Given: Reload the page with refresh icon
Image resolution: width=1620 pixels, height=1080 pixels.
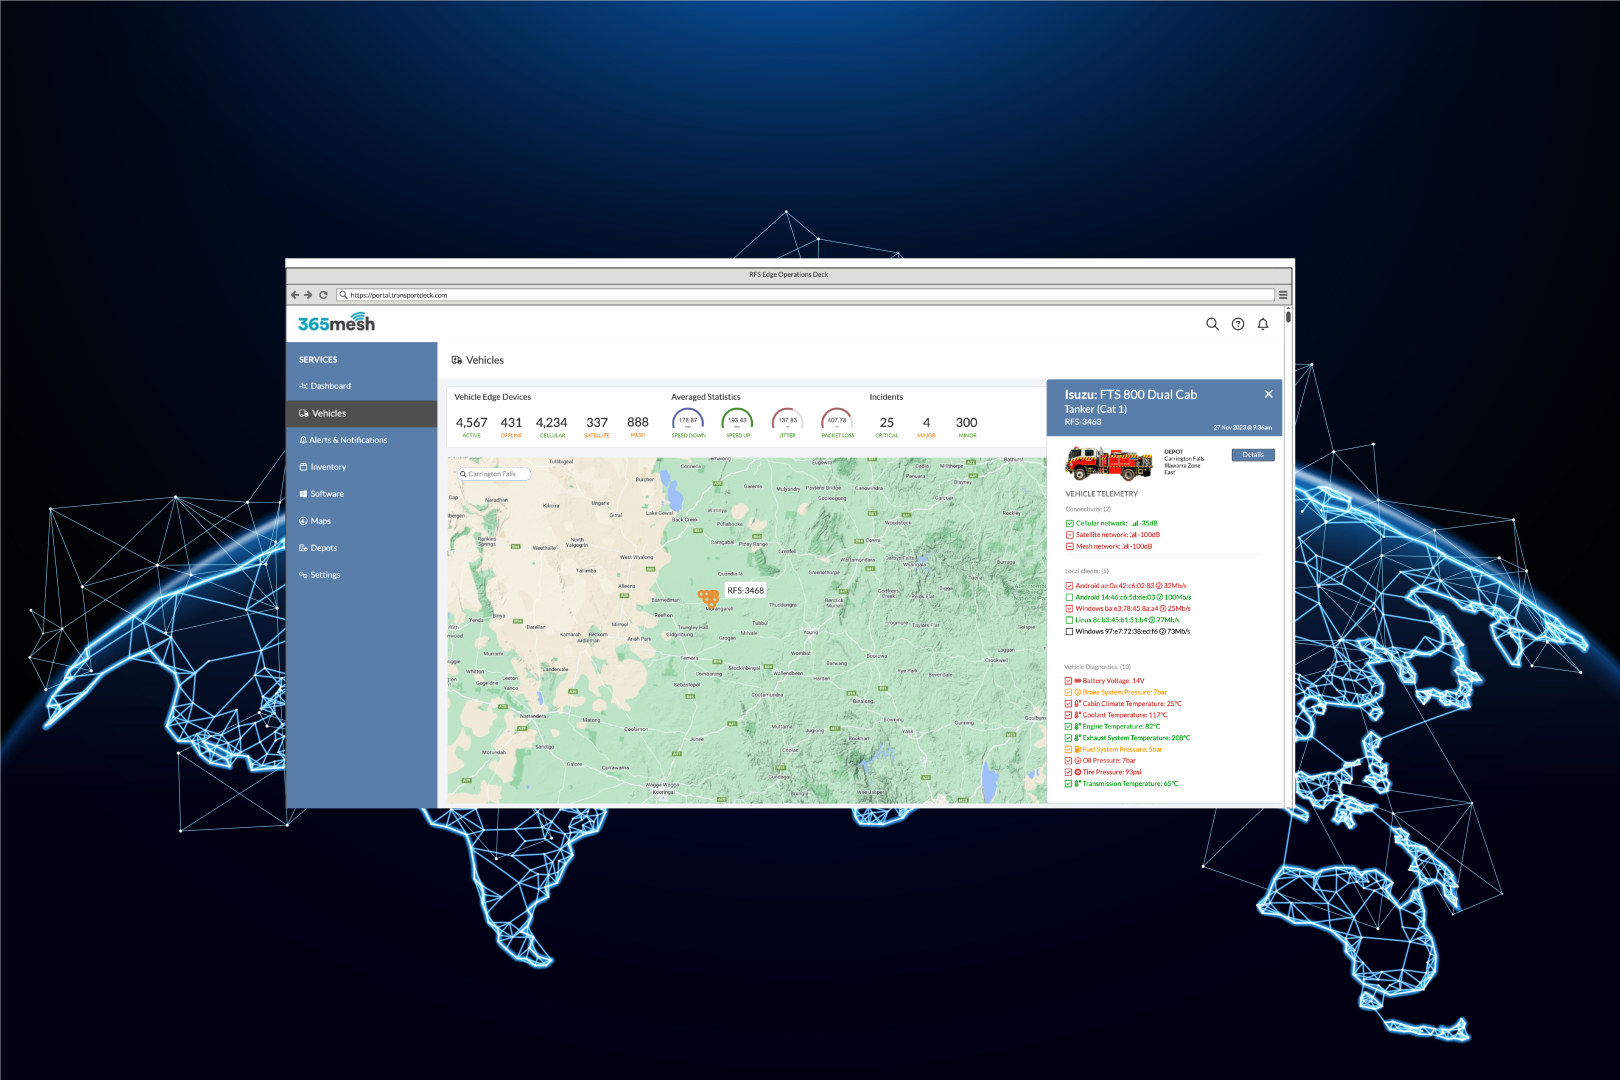Looking at the screenshot, I should click(323, 295).
